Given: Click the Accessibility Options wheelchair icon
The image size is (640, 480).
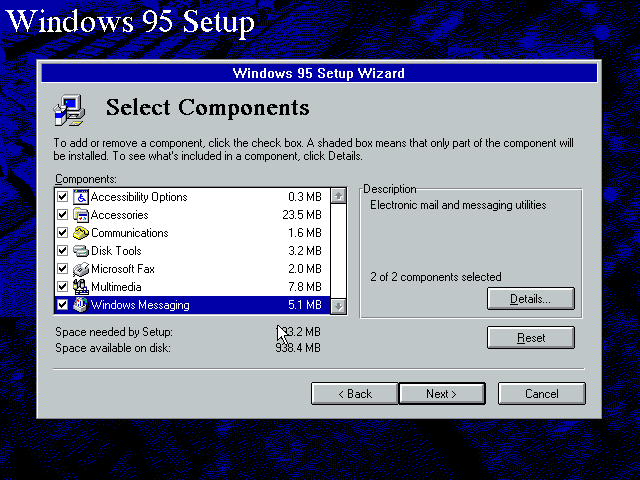Looking at the screenshot, I should point(81,197).
